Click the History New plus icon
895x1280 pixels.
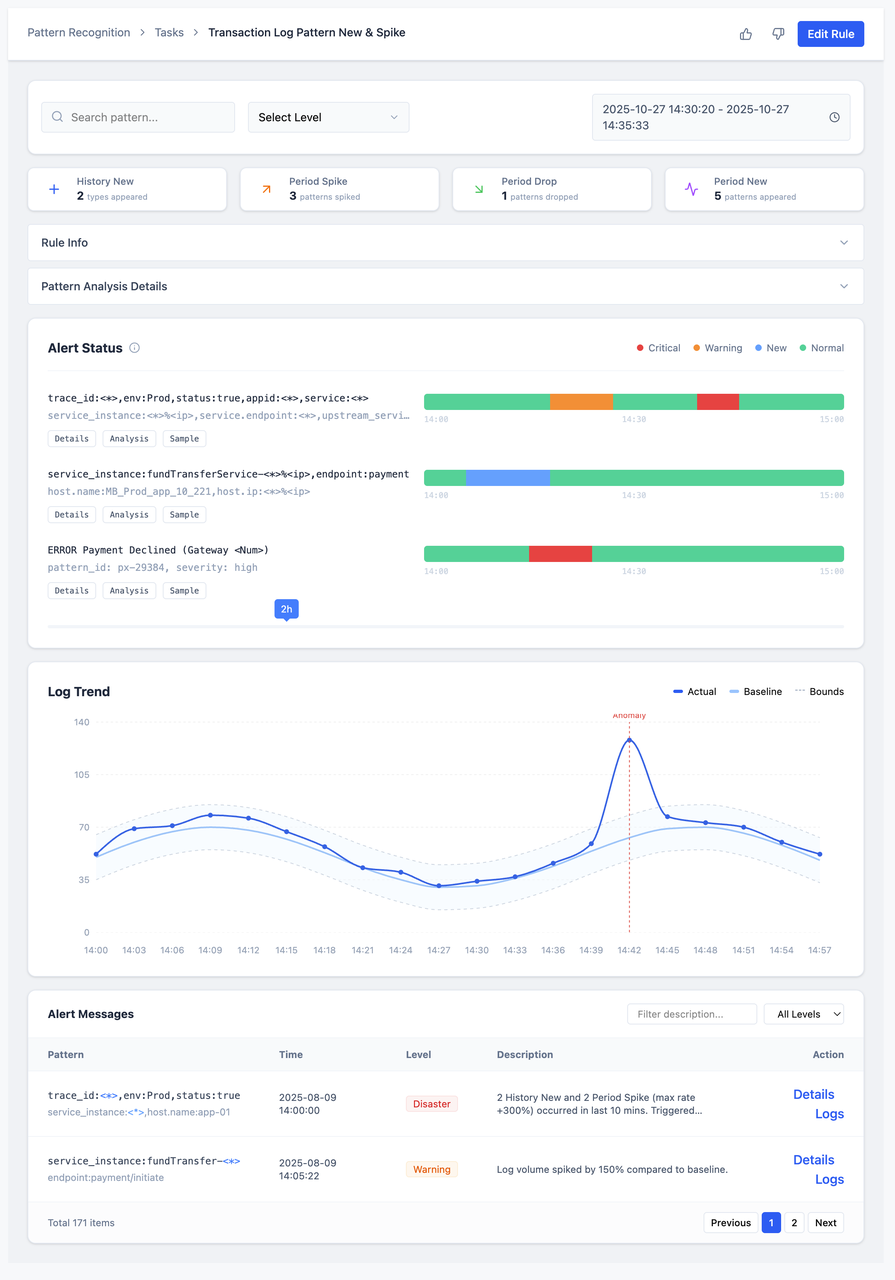(x=54, y=189)
